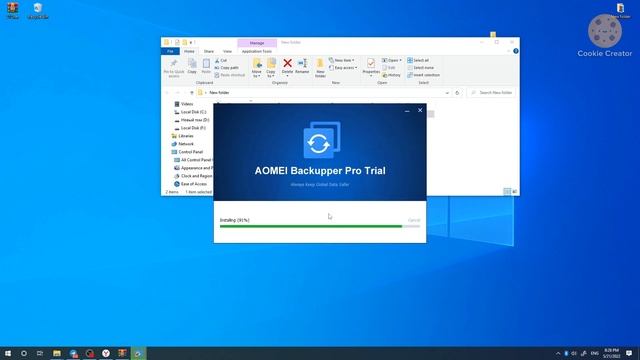Click Copy path in the Clipboard group
The image size is (640, 360).
[227, 68]
